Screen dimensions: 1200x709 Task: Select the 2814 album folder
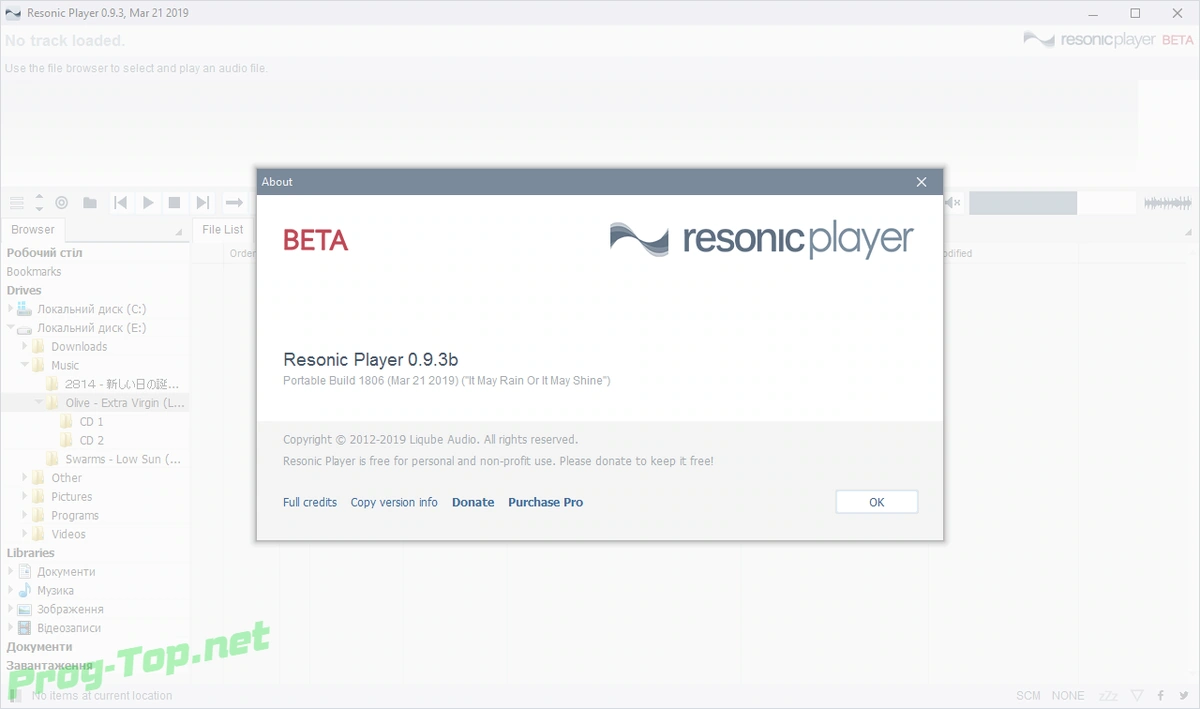tap(122, 384)
